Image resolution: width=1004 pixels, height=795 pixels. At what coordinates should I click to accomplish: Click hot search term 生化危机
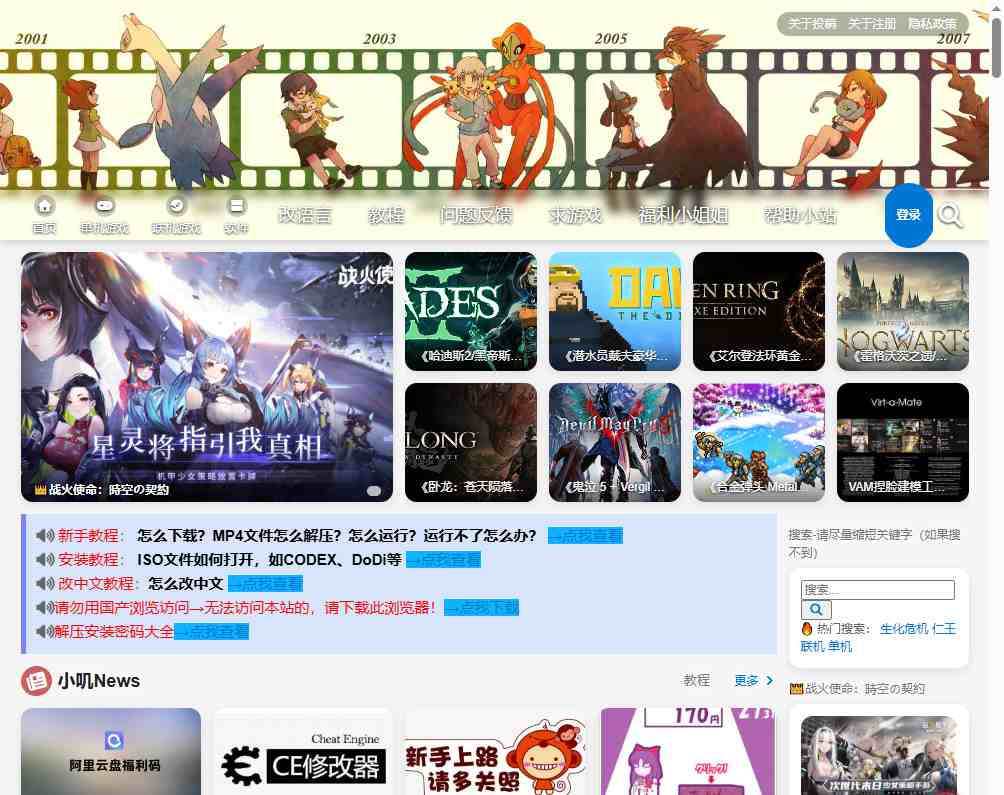904,629
